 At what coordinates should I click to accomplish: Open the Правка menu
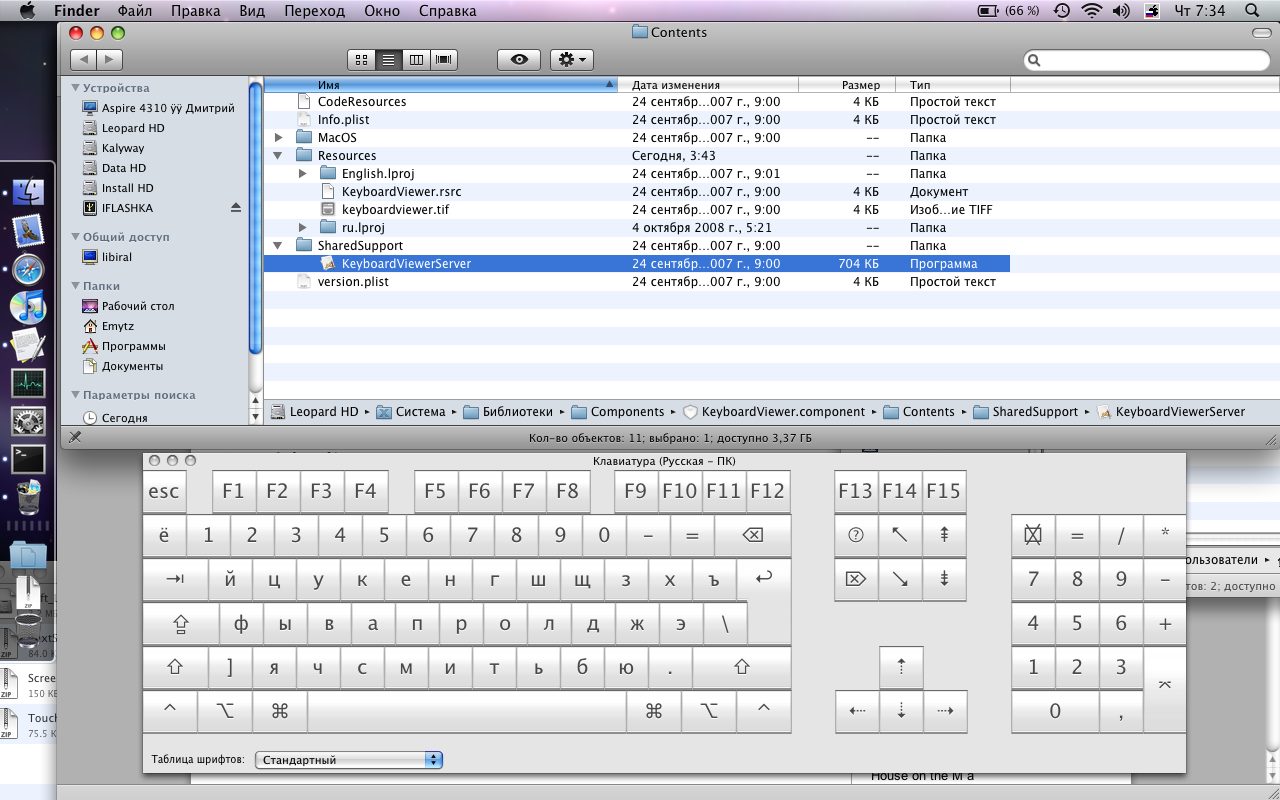point(196,11)
